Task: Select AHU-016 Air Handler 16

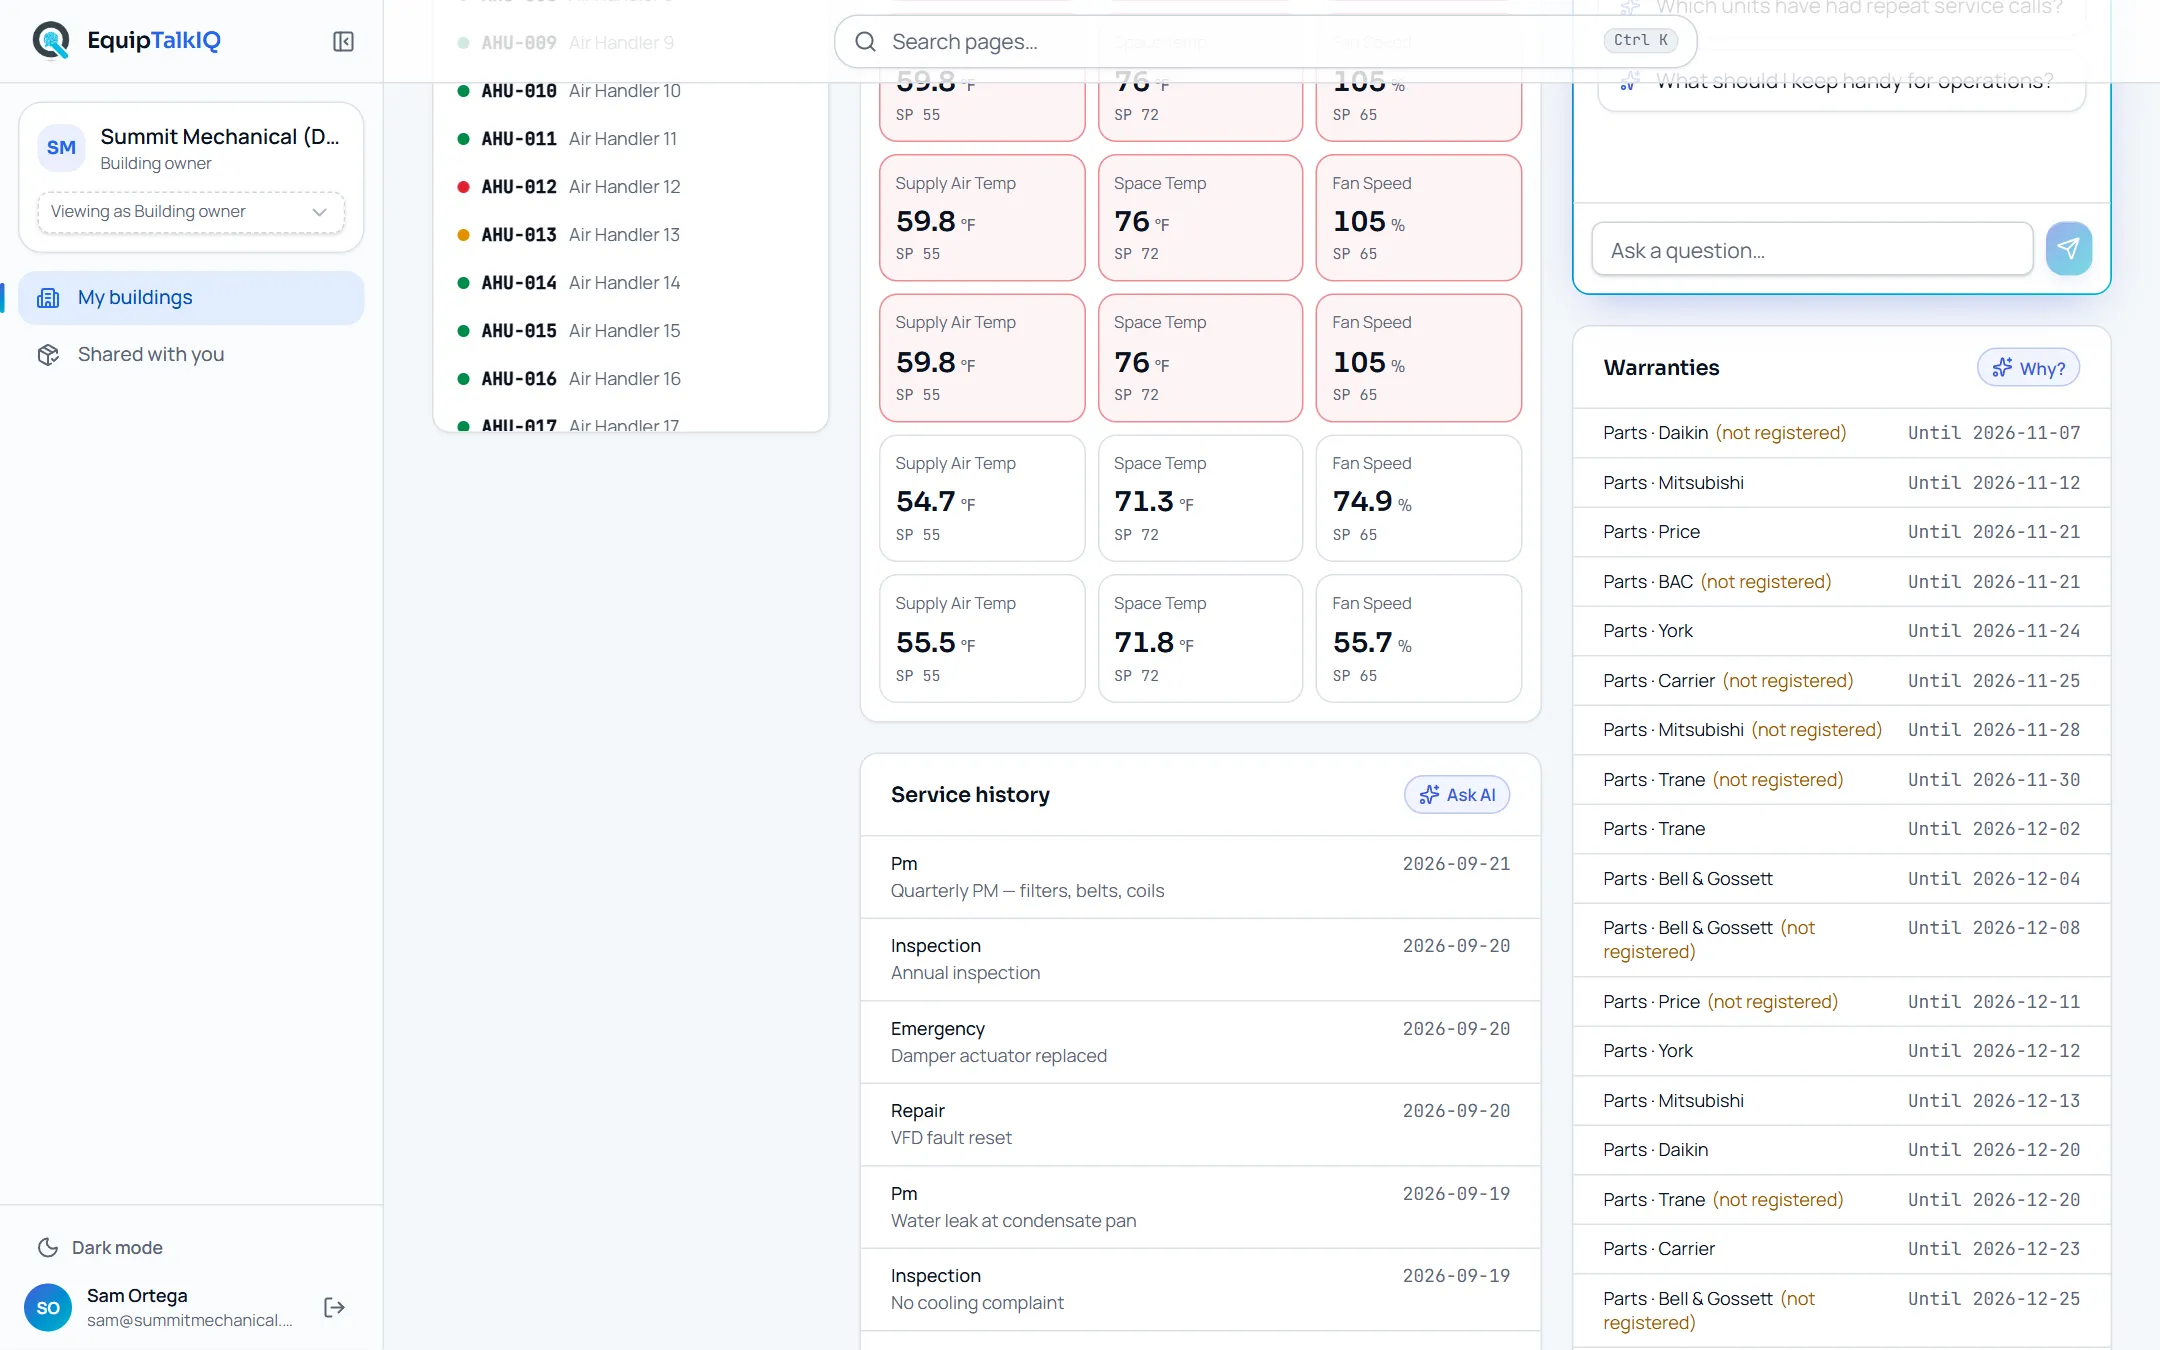Action: 631,379
